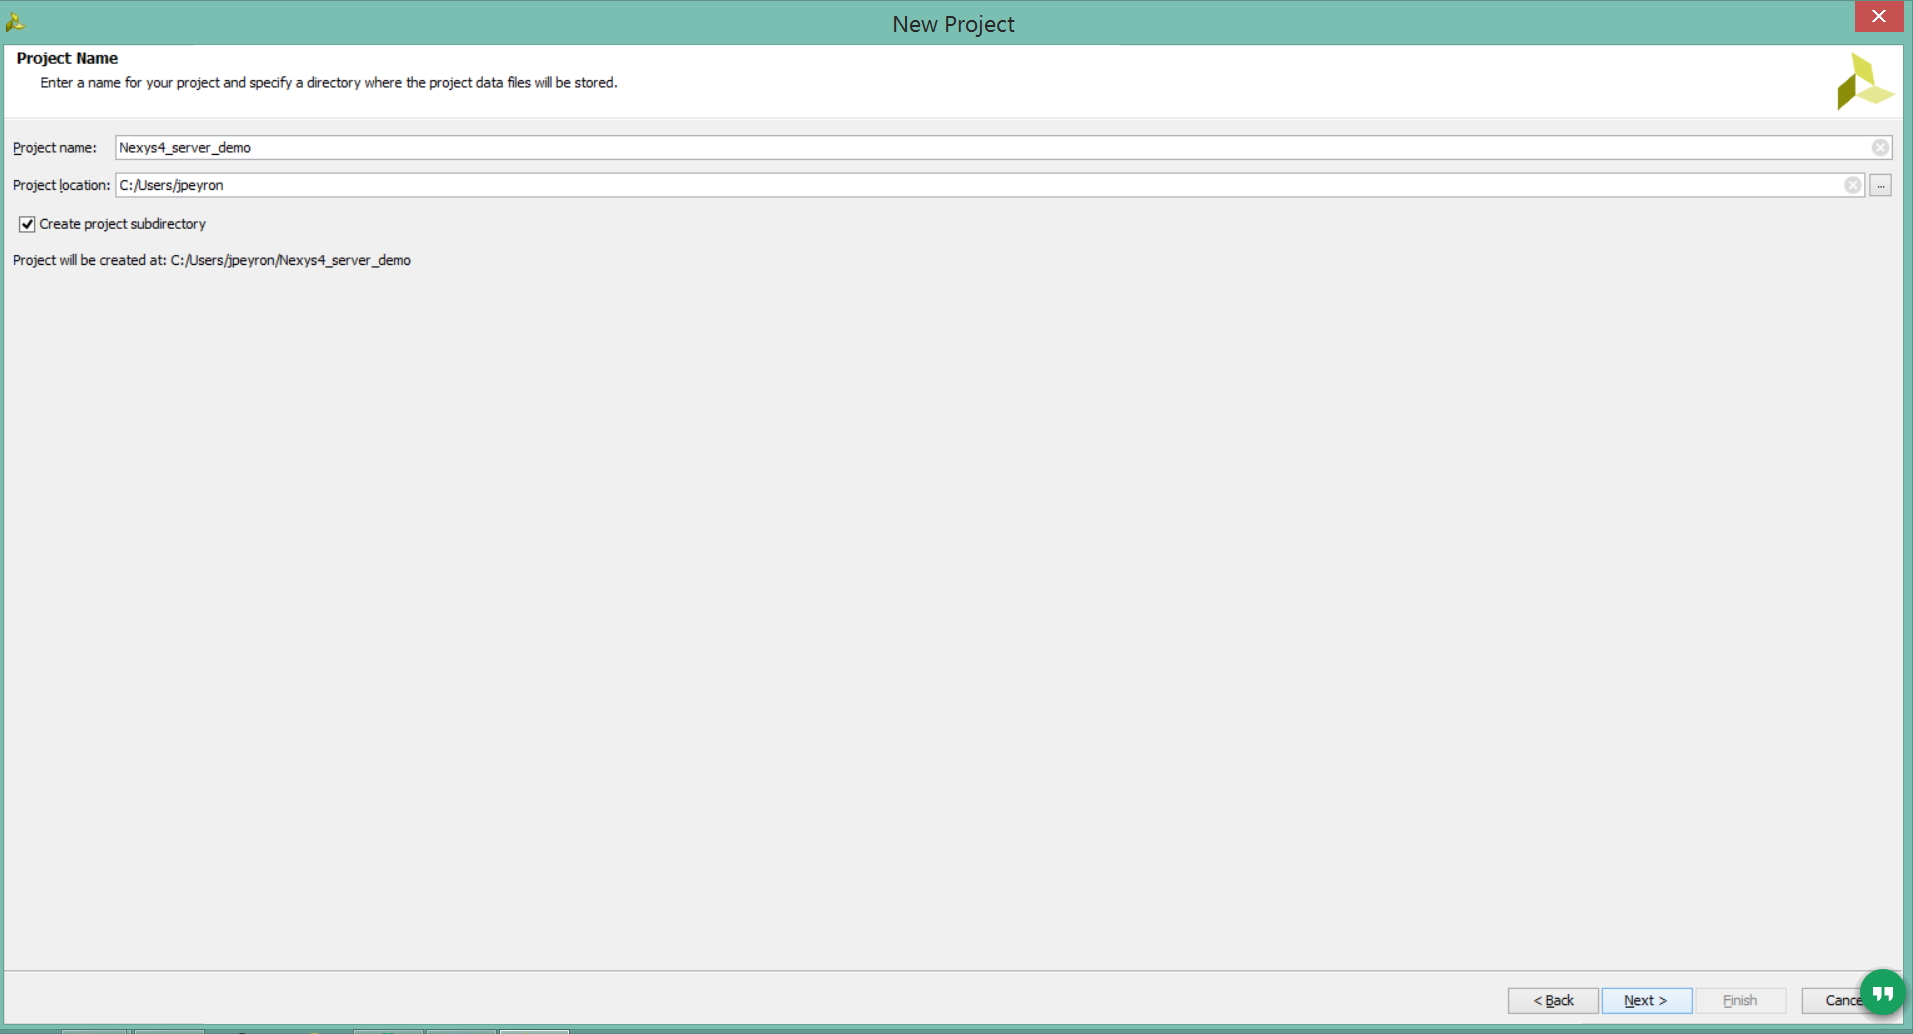Image resolution: width=1913 pixels, height=1034 pixels.
Task: Click the Xilinx logo in the header
Action: pyautogui.click(x=1864, y=81)
